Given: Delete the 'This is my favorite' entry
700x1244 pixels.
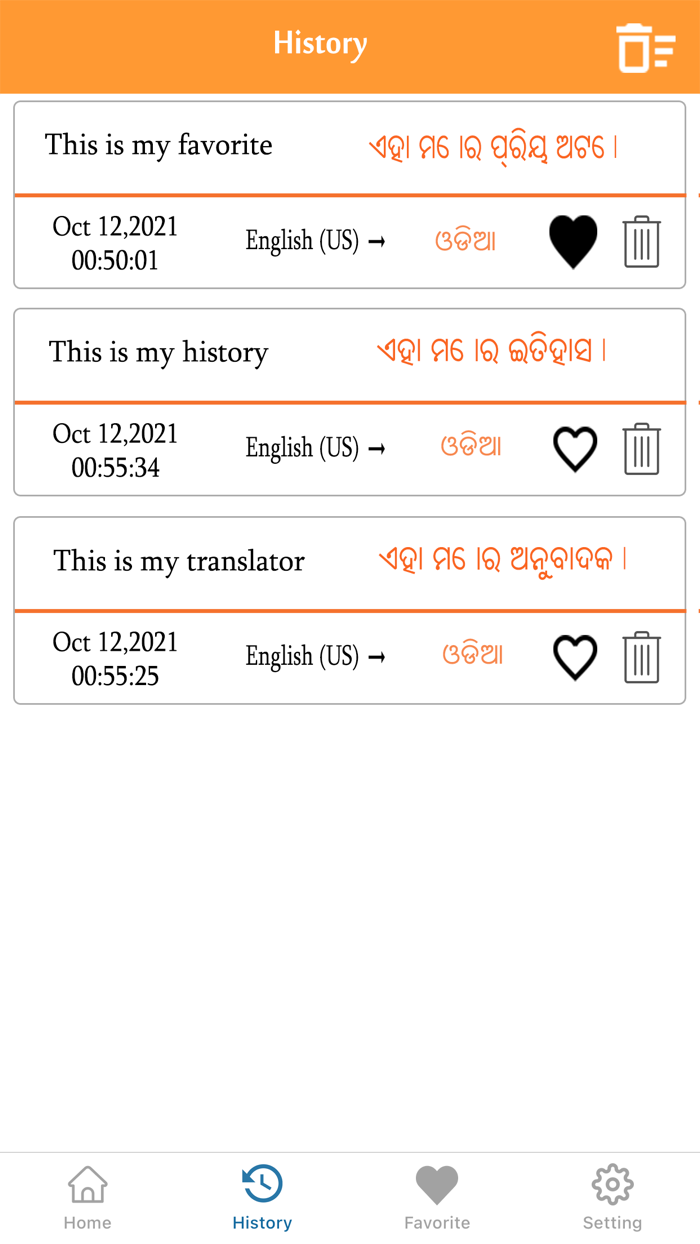Looking at the screenshot, I should tap(641, 241).
